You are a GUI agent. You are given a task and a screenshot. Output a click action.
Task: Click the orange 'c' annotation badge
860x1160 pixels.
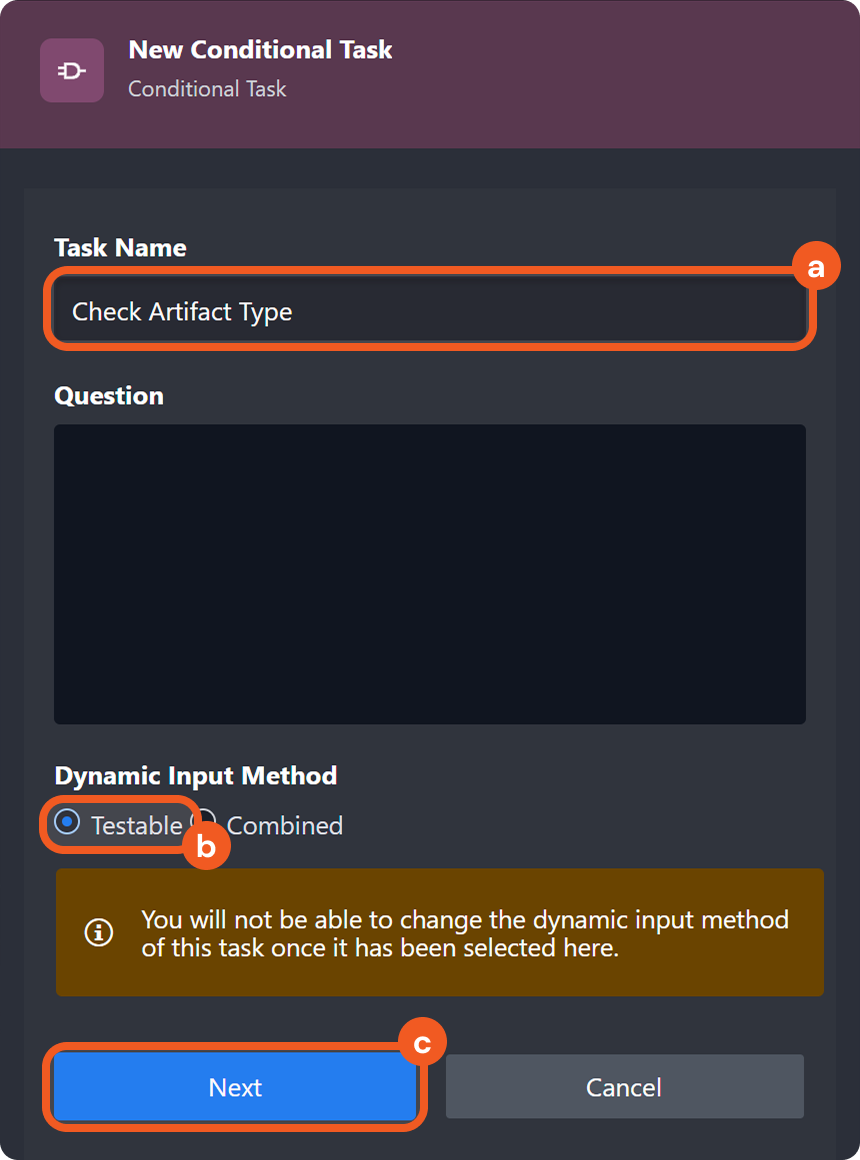pos(422,1044)
